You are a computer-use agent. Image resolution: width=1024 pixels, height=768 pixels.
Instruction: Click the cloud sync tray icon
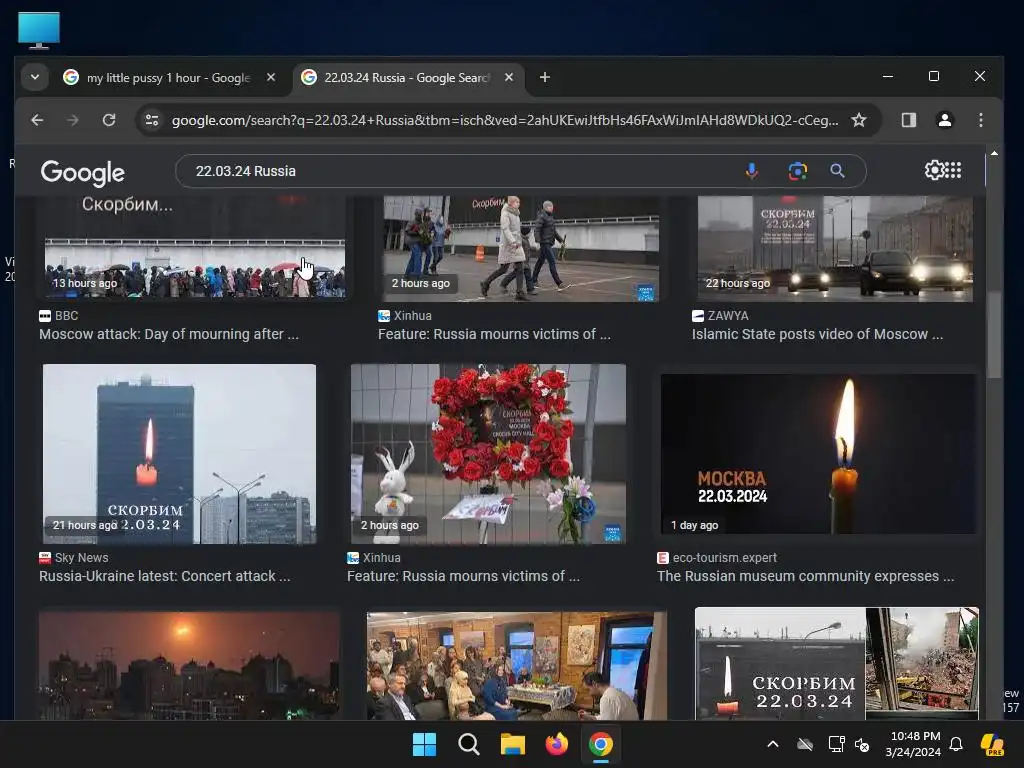[x=805, y=744]
